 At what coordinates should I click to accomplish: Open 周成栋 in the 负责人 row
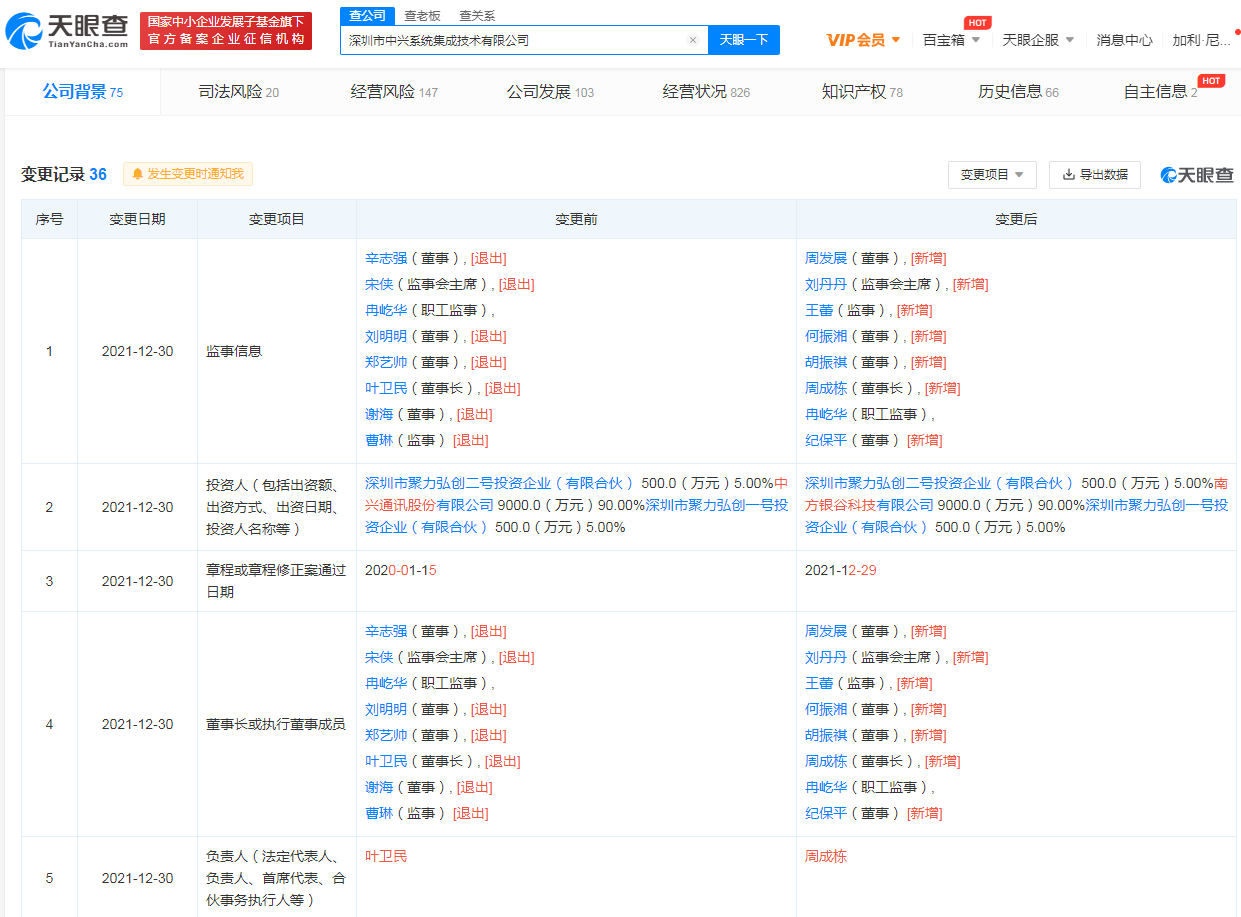826,856
